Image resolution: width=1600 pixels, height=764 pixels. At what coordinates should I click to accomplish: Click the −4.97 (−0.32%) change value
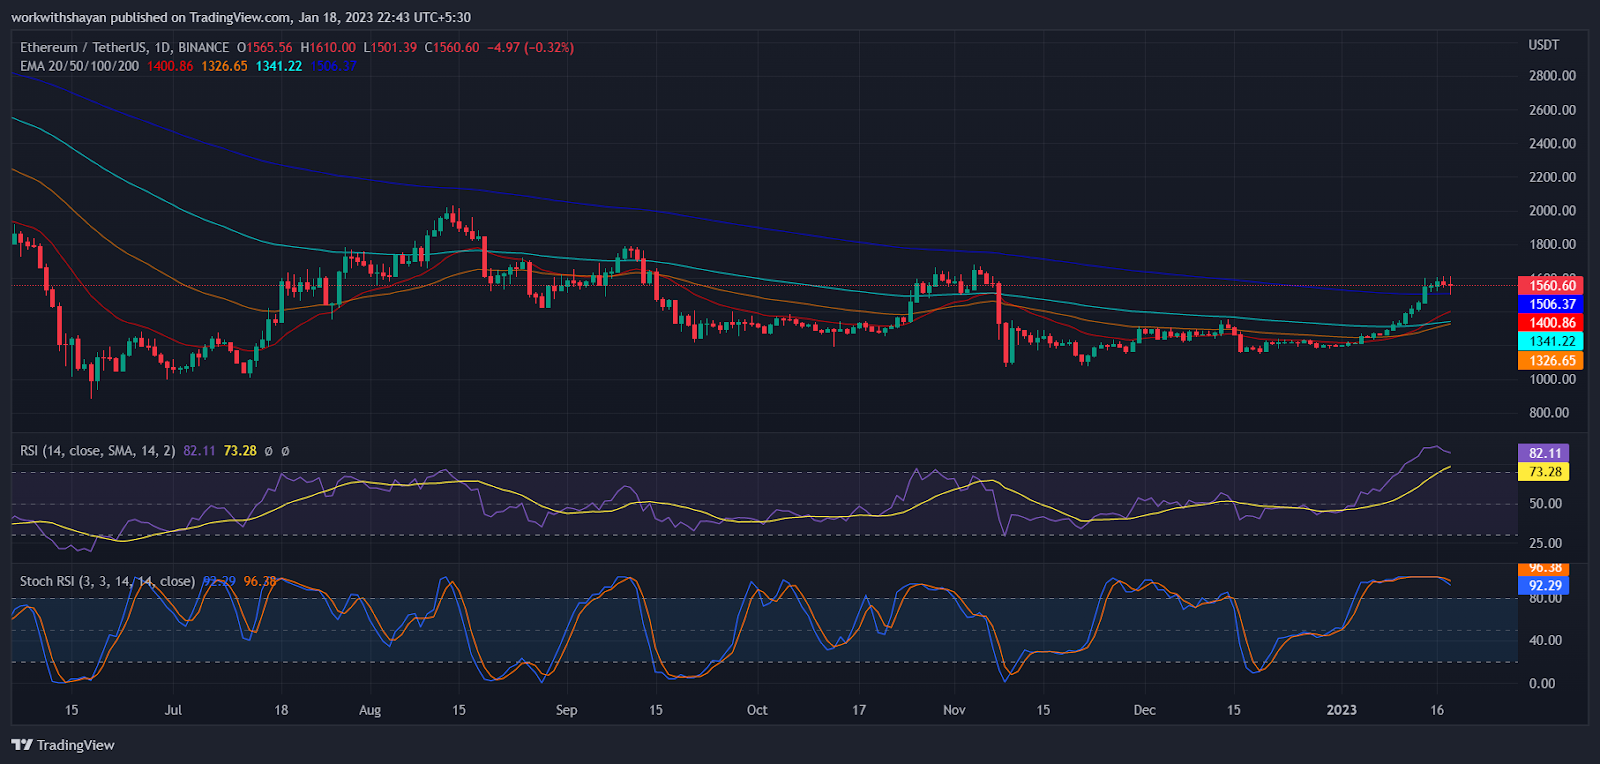tap(531, 48)
